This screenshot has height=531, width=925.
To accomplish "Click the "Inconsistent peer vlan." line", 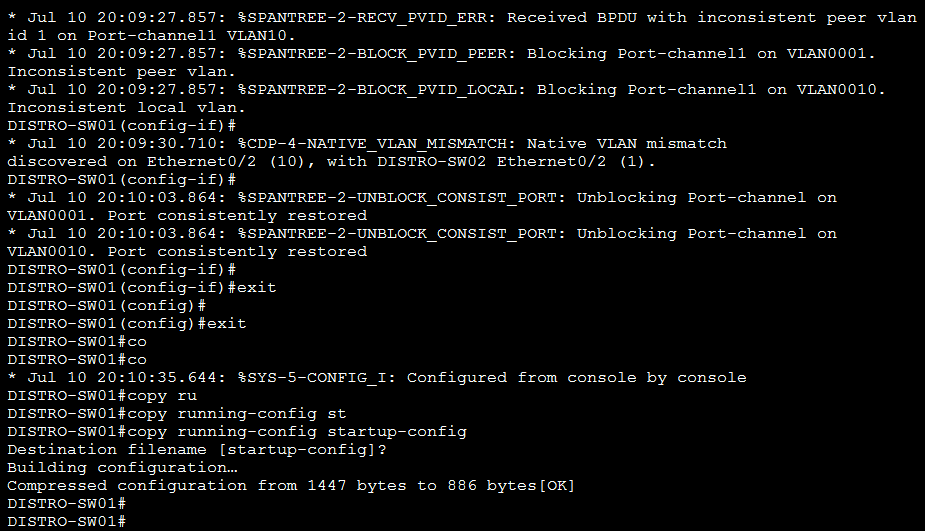I will point(122,72).
